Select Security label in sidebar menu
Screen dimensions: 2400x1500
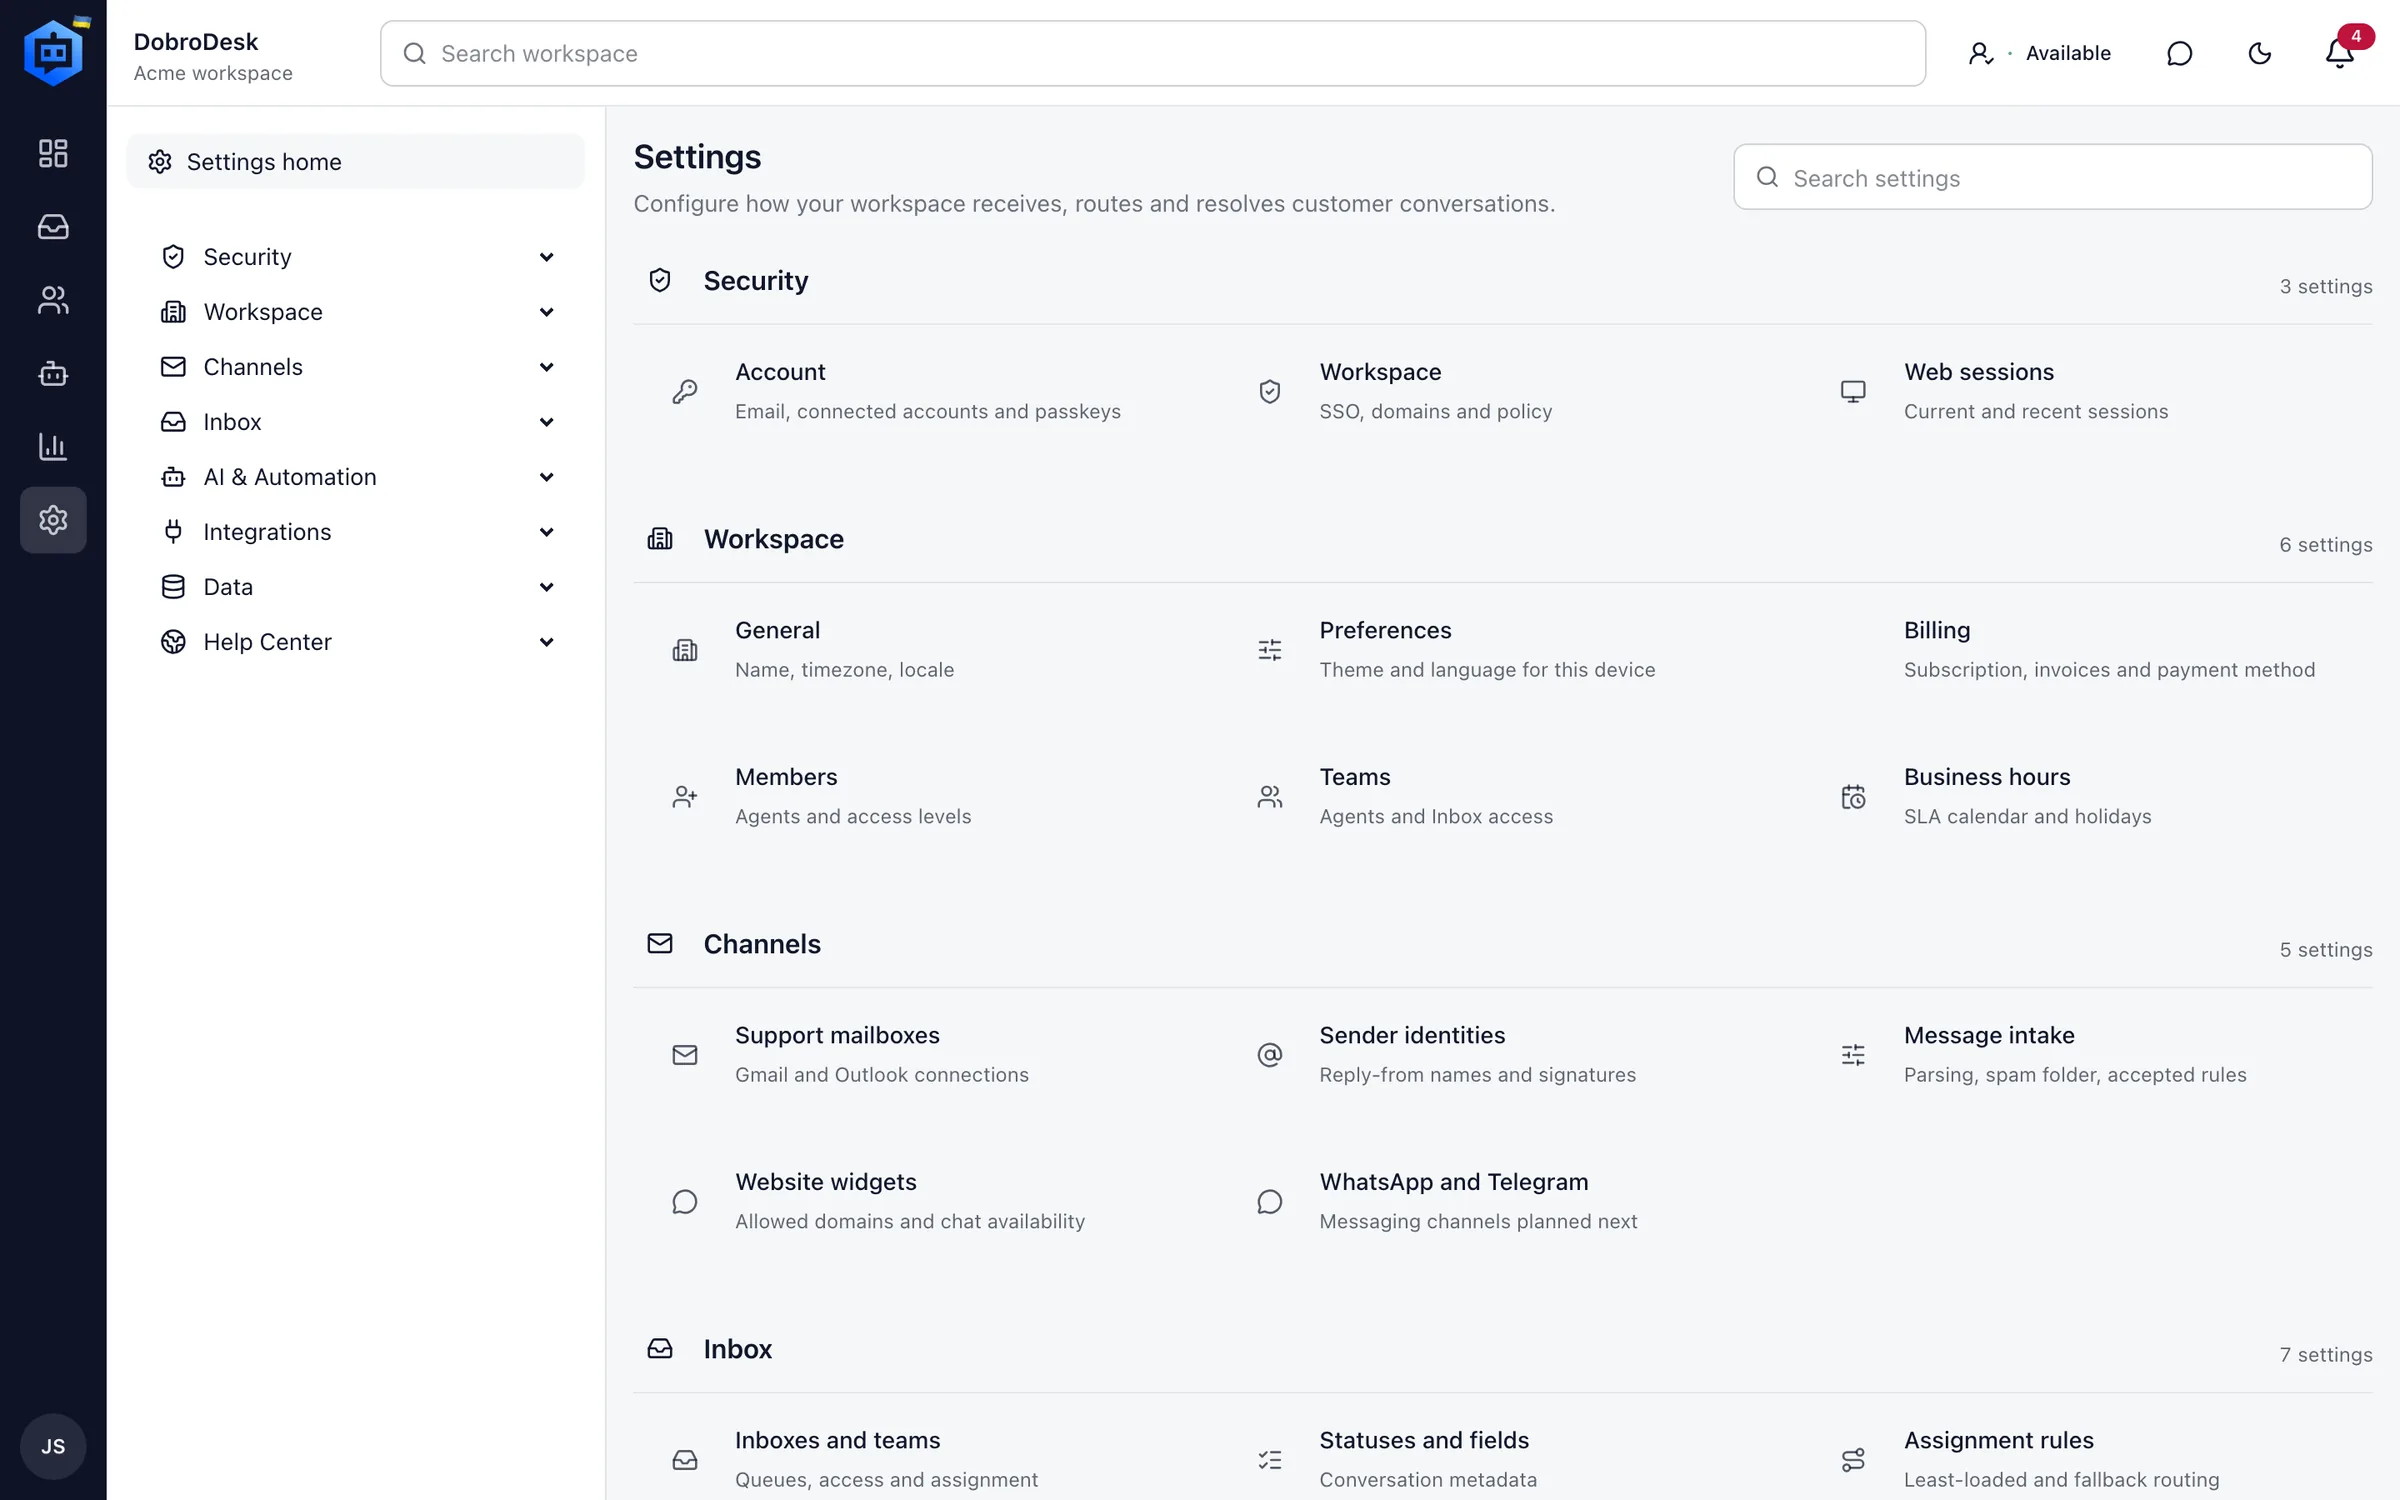(247, 257)
